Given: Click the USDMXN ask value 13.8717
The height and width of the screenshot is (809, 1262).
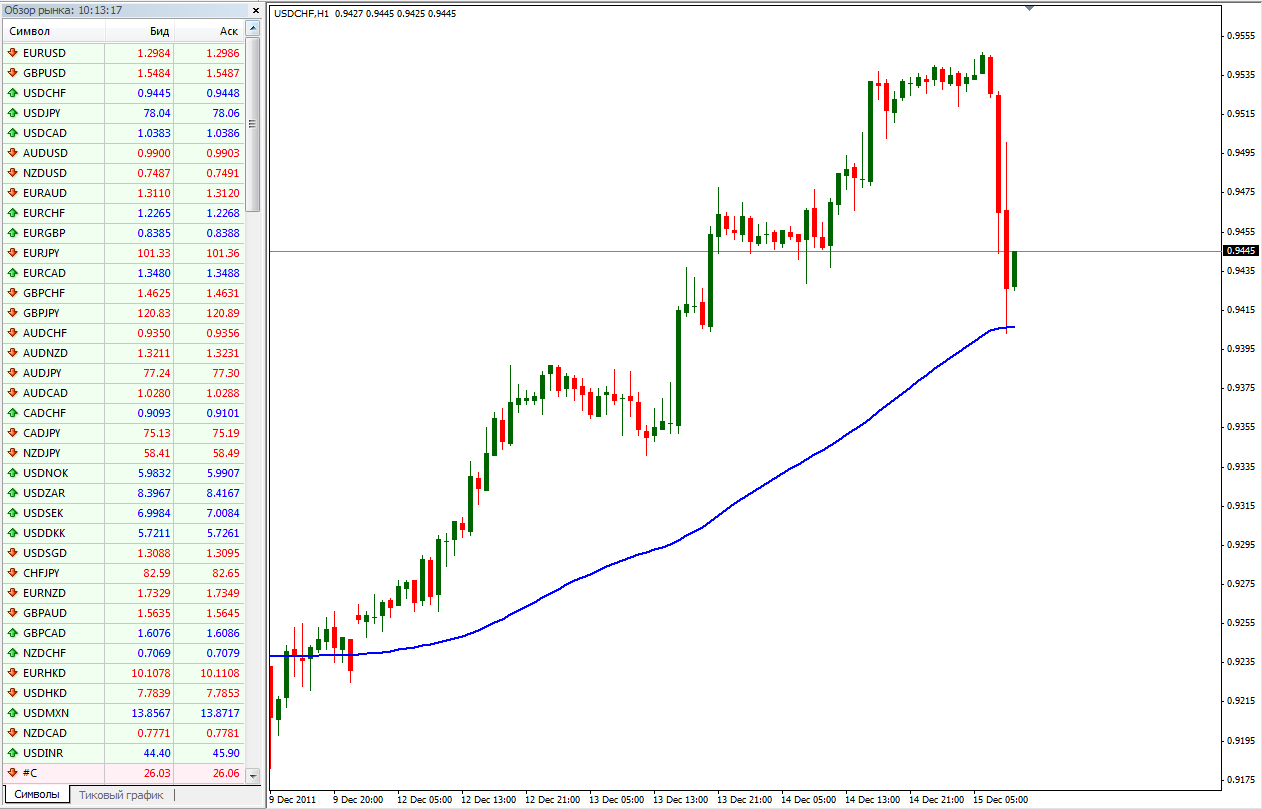Looking at the screenshot, I should pyautogui.click(x=220, y=713).
